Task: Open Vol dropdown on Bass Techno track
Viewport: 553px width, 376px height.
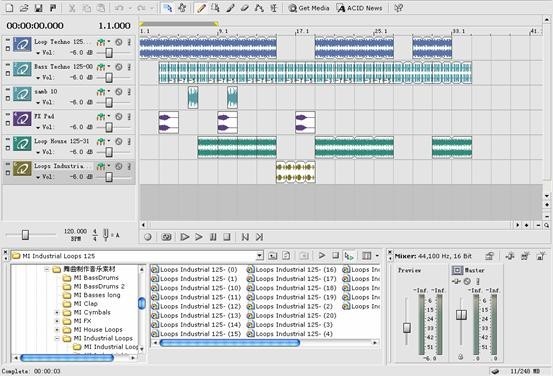Action: coord(38,78)
